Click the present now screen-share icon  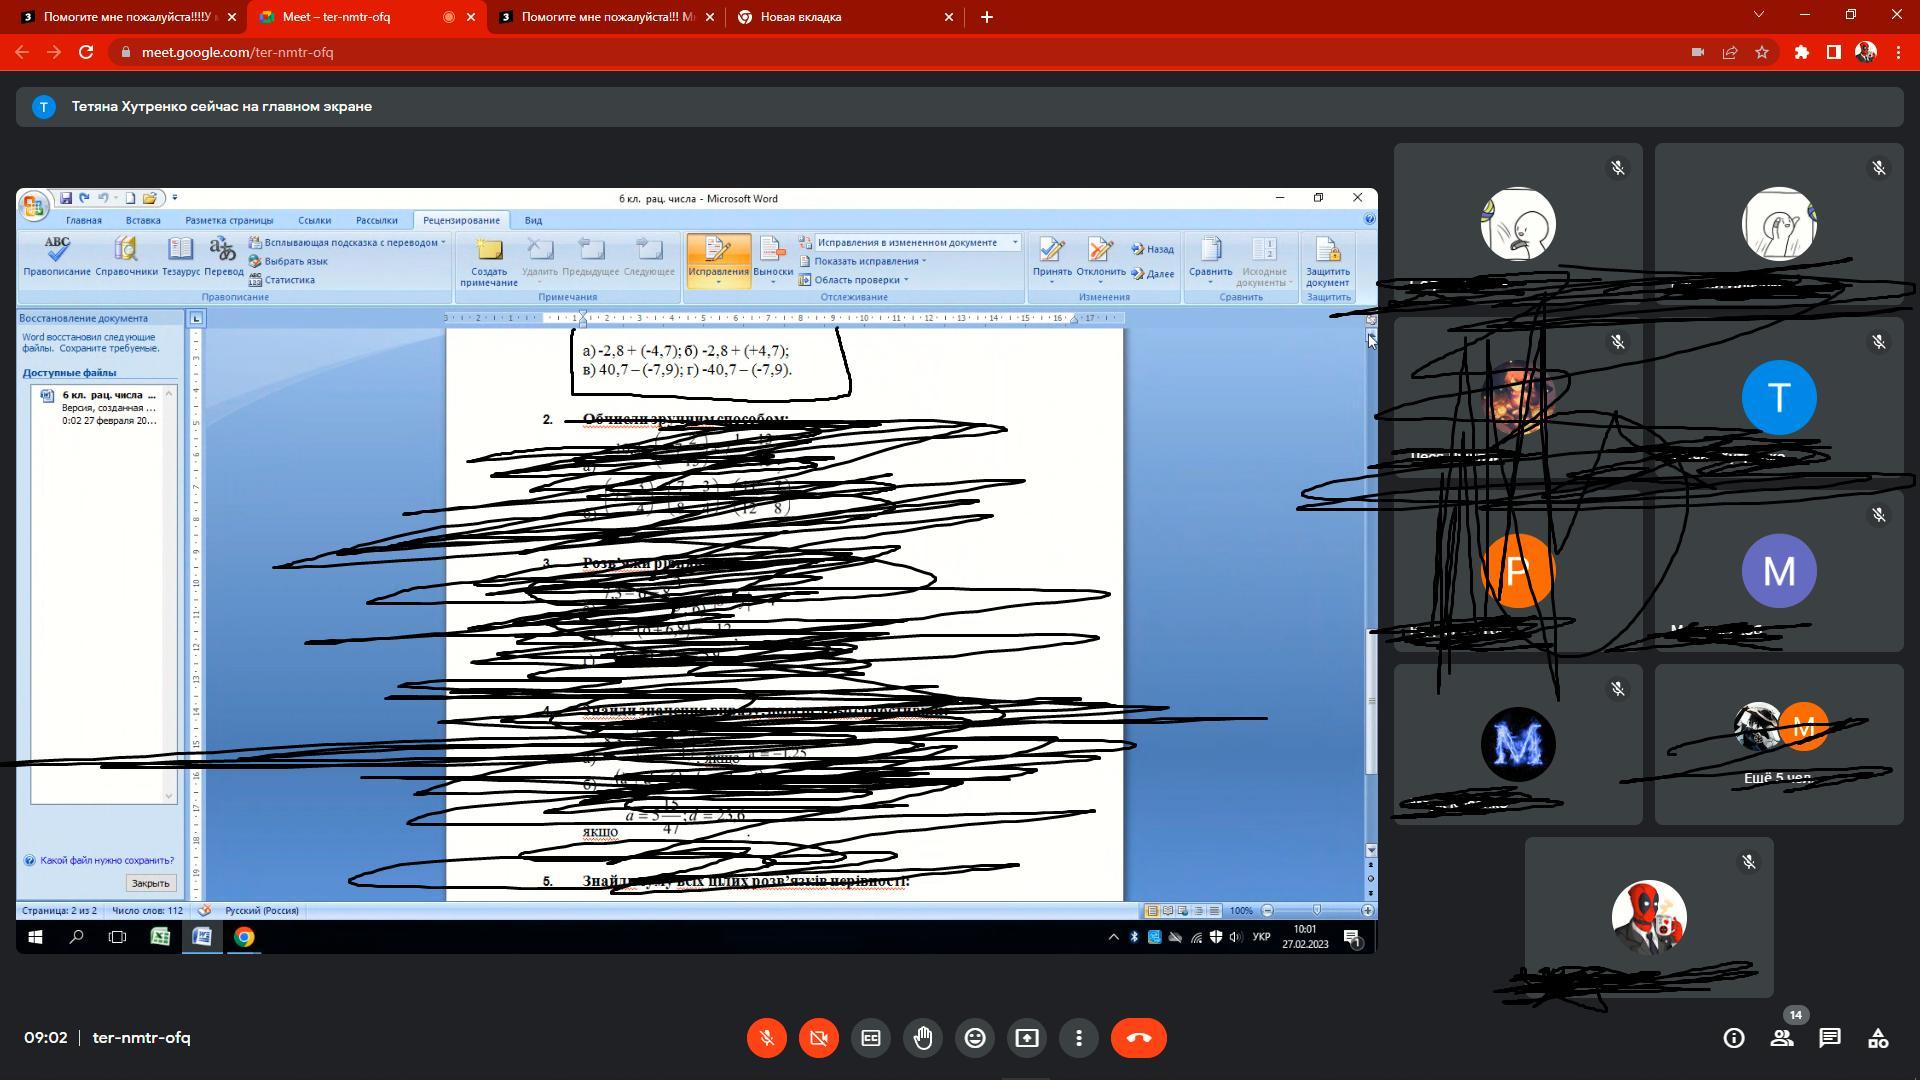point(1027,1038)
